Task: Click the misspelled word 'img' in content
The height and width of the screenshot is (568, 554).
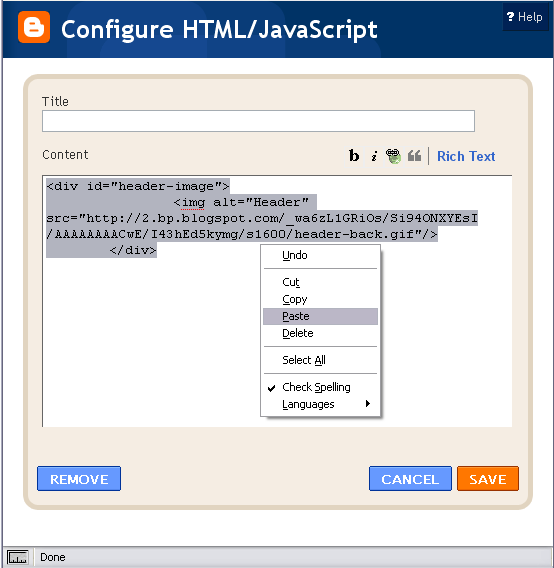Action: coord(193,202)
